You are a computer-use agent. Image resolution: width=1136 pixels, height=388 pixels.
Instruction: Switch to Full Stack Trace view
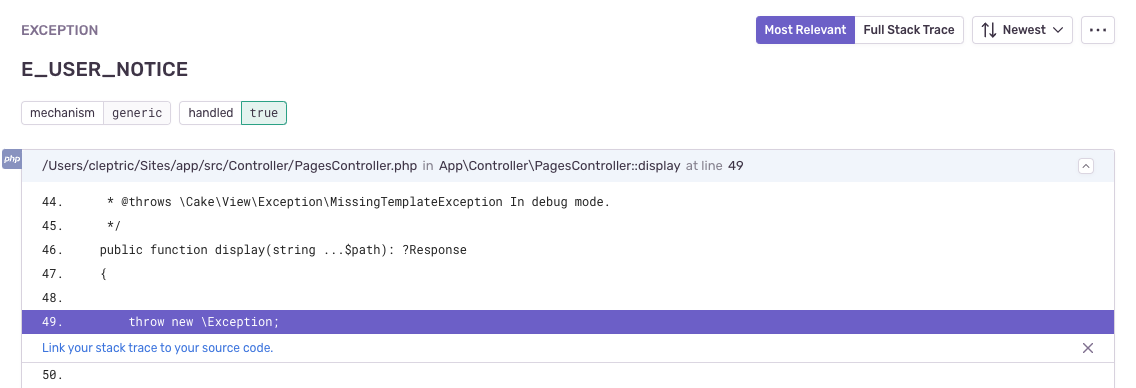(x=909, y=30)
